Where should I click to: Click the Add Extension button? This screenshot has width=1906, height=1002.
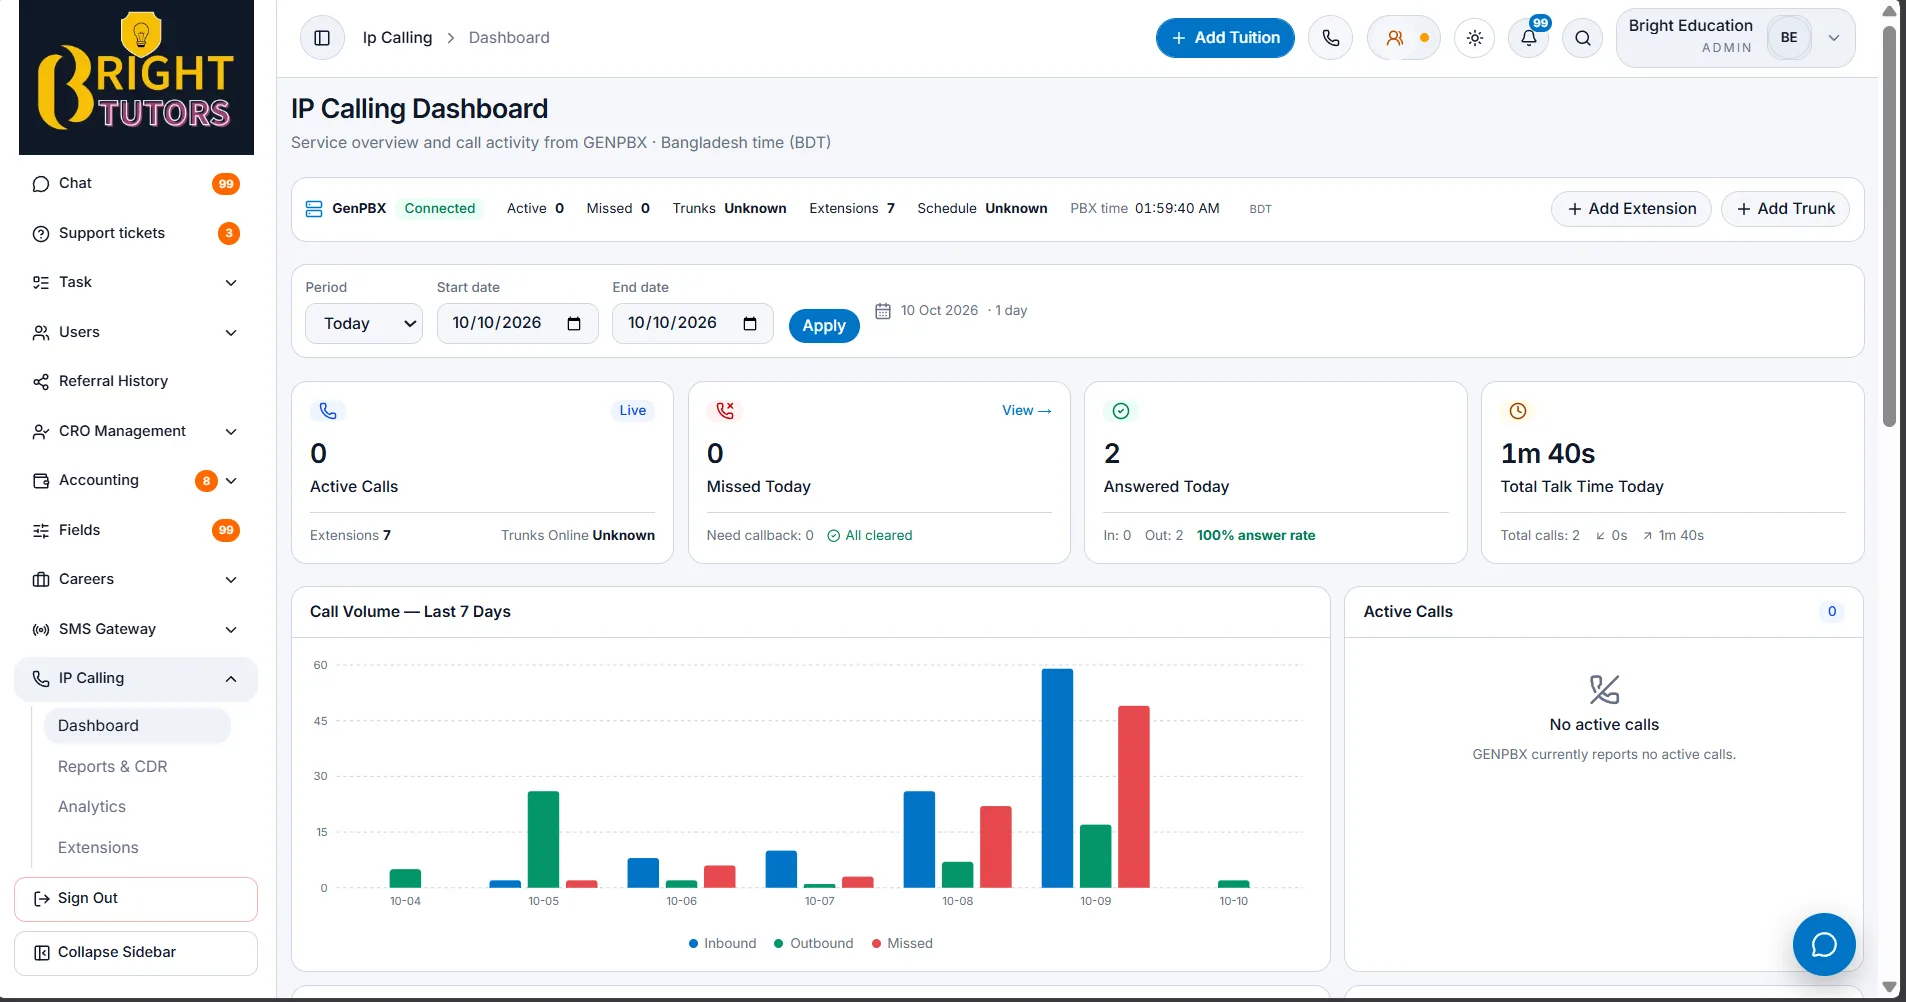click(x=1631, y=209)
